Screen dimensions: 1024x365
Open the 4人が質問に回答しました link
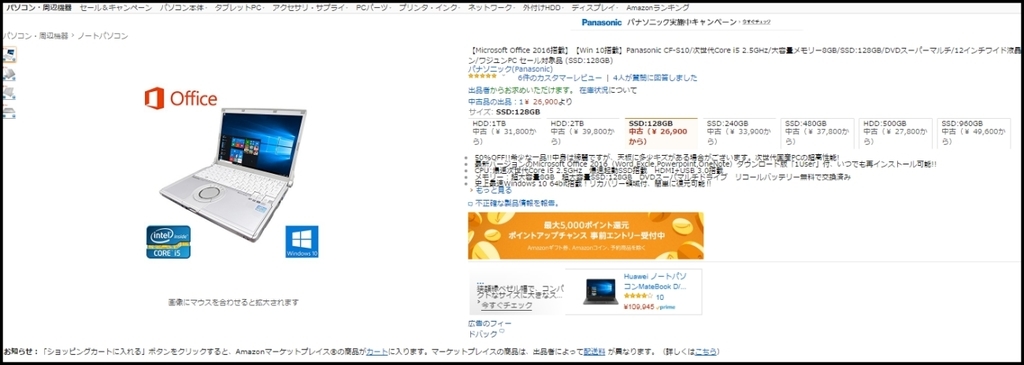[x=655, y=78]
